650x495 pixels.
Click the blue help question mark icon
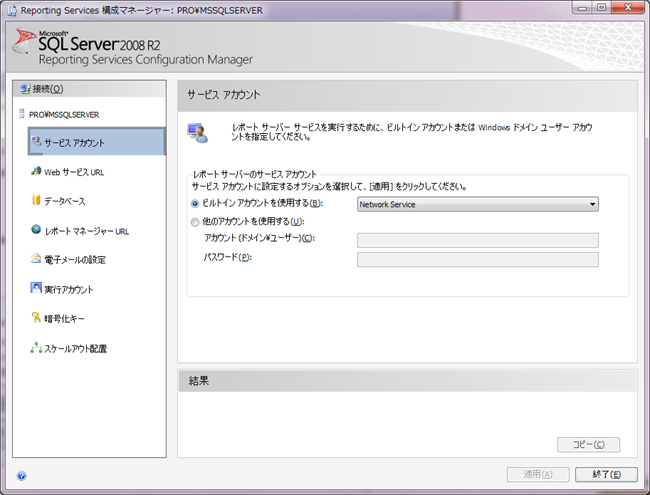22,476
